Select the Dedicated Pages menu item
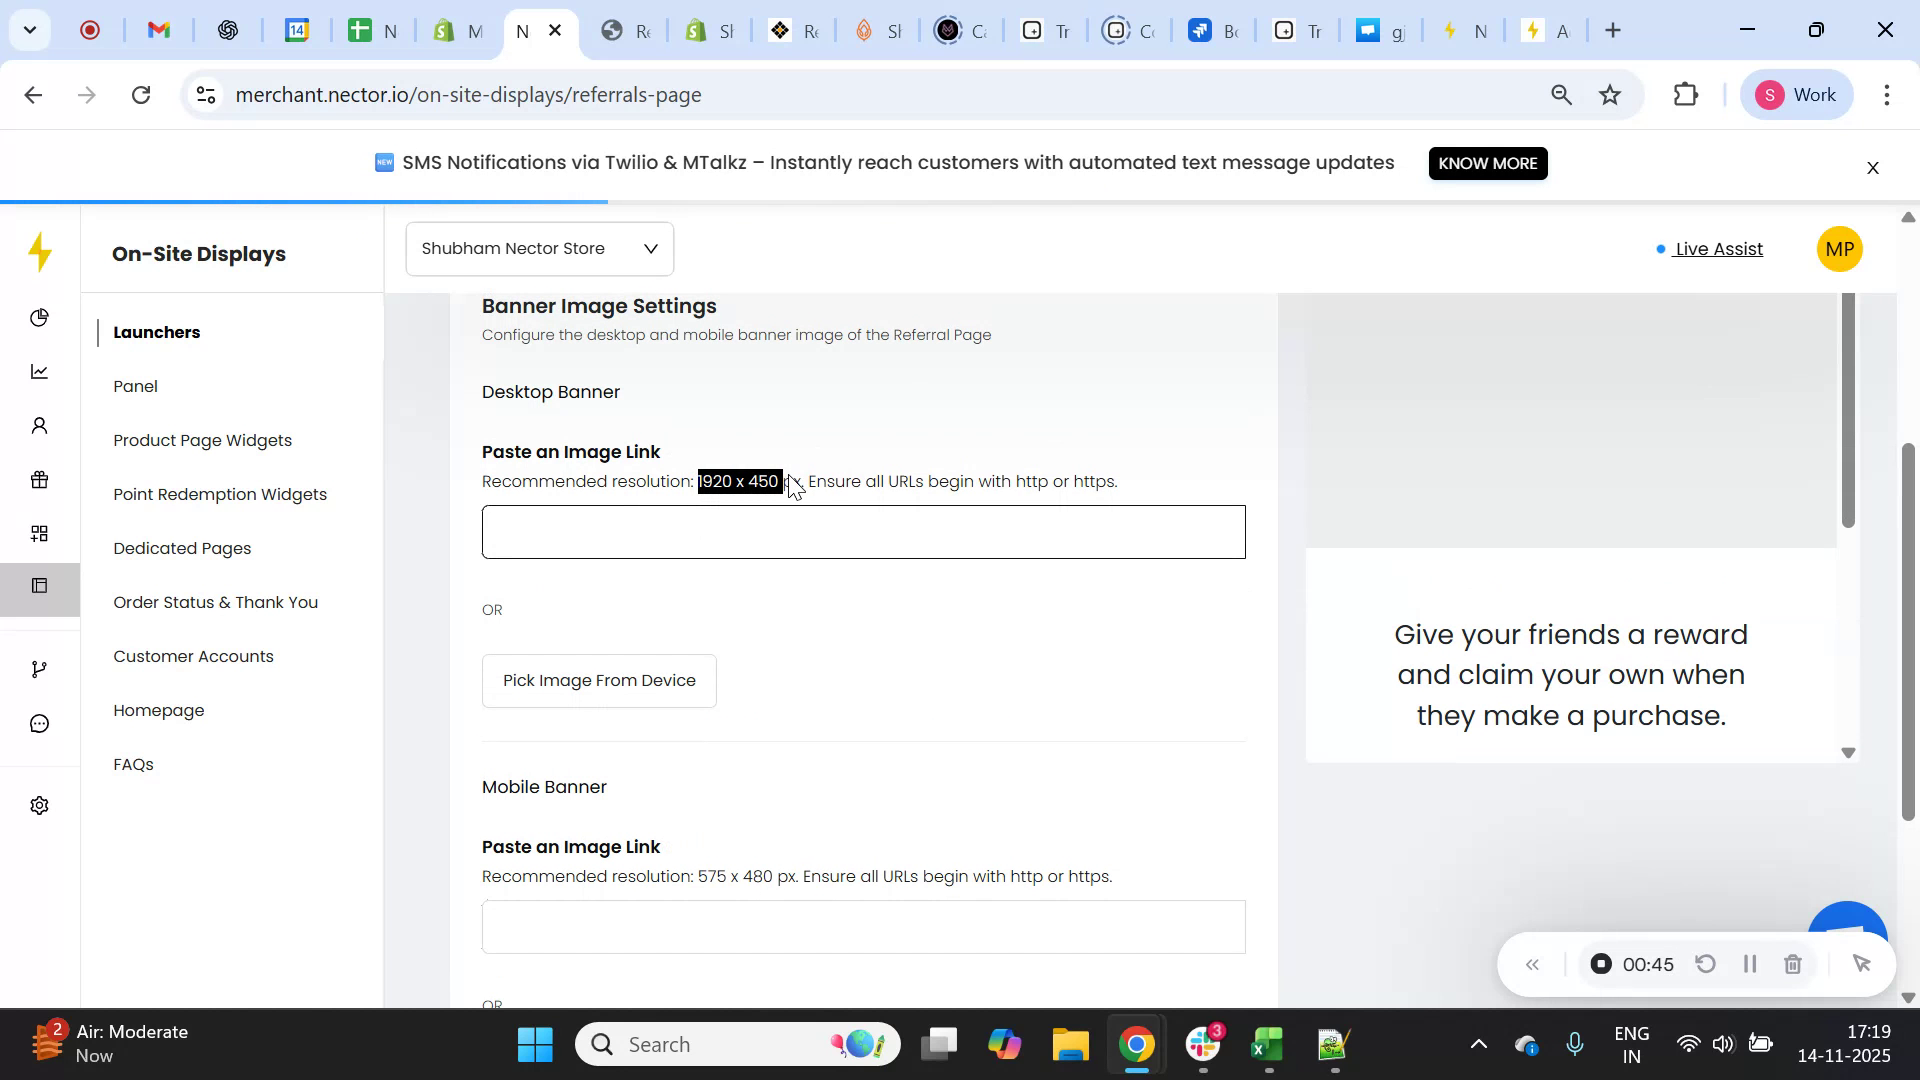The image size is (1920, 1080). (182, 548)
